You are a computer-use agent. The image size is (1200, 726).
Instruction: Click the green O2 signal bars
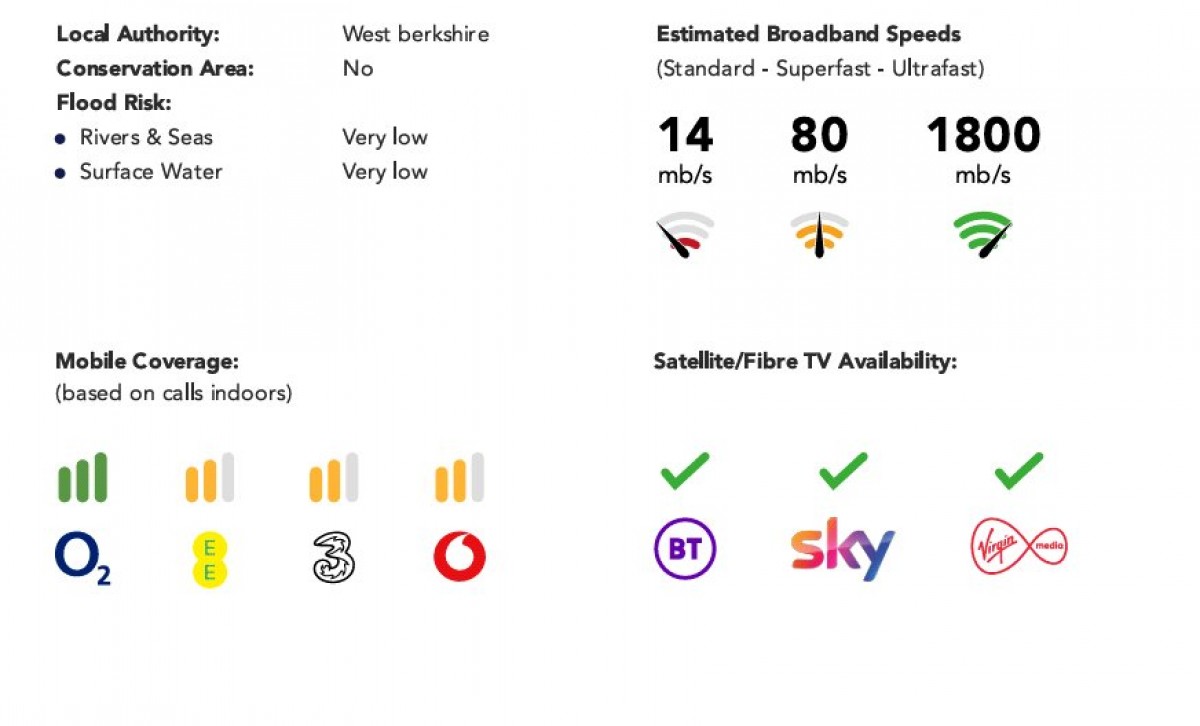point(82,478)
